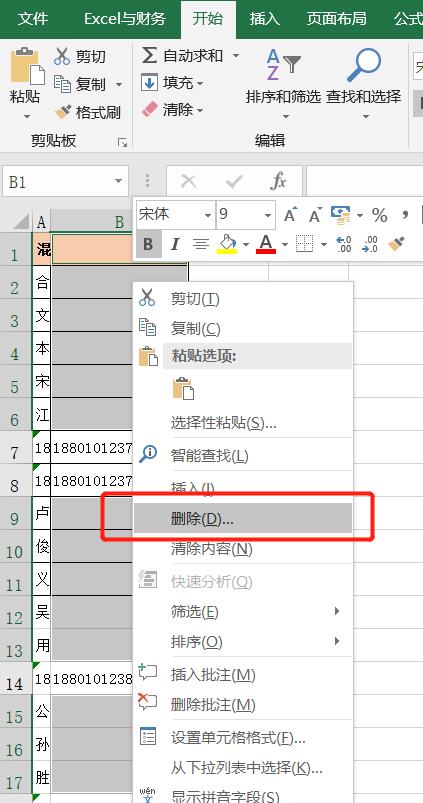The width and height of the screenshot is (423, 803).
Task: Click format painter brush in mini toolbar
Action: coord(396,244)
